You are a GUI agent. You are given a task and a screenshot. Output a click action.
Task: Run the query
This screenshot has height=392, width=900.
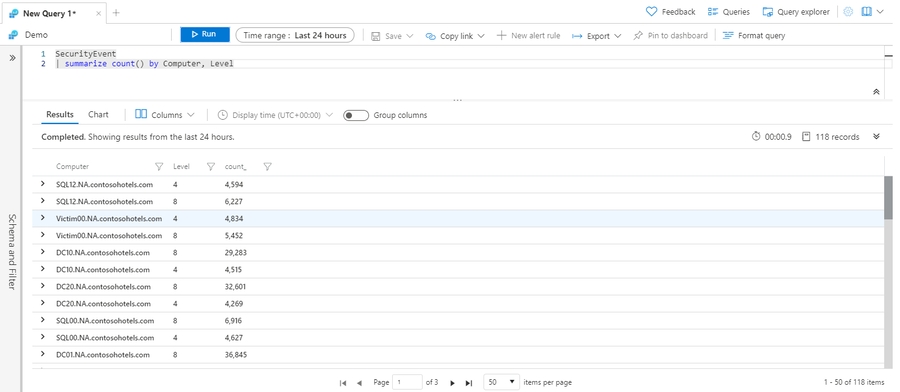[x=205, y=34]
